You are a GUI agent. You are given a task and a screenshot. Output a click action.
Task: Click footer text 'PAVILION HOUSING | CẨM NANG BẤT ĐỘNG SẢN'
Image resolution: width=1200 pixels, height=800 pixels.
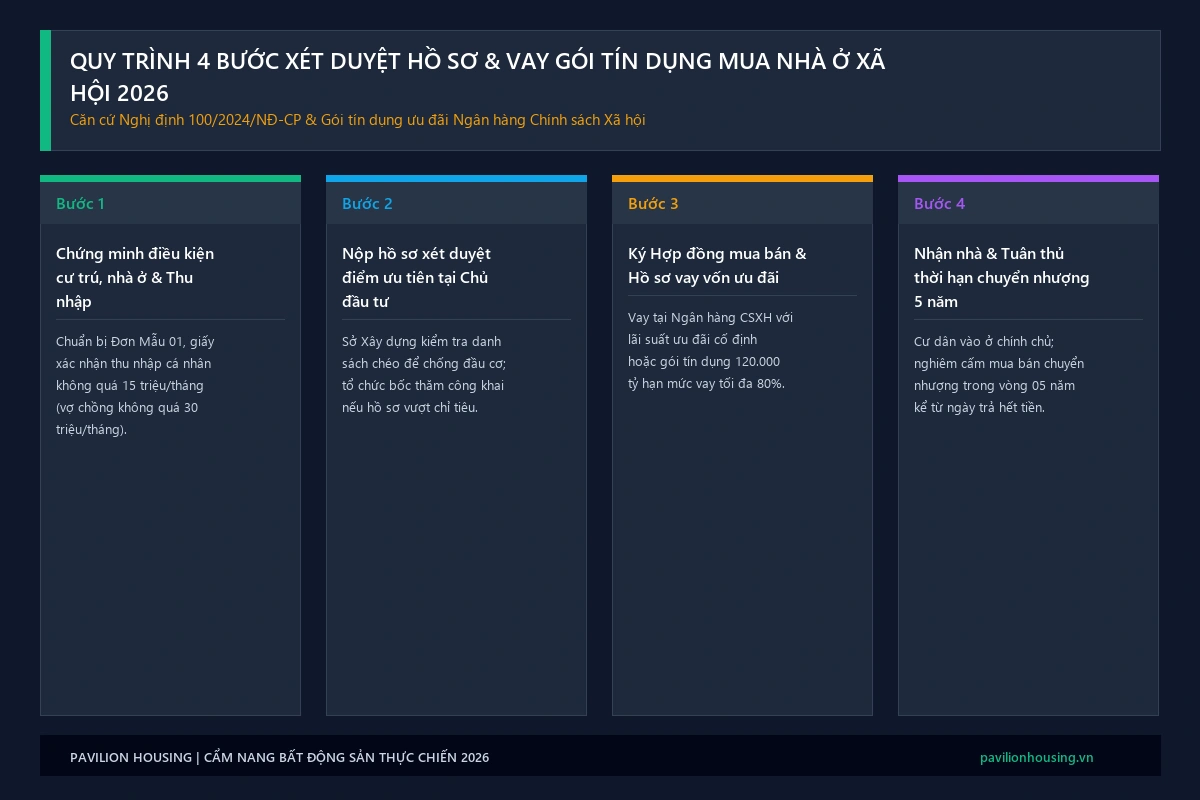(x=279, y=758)
